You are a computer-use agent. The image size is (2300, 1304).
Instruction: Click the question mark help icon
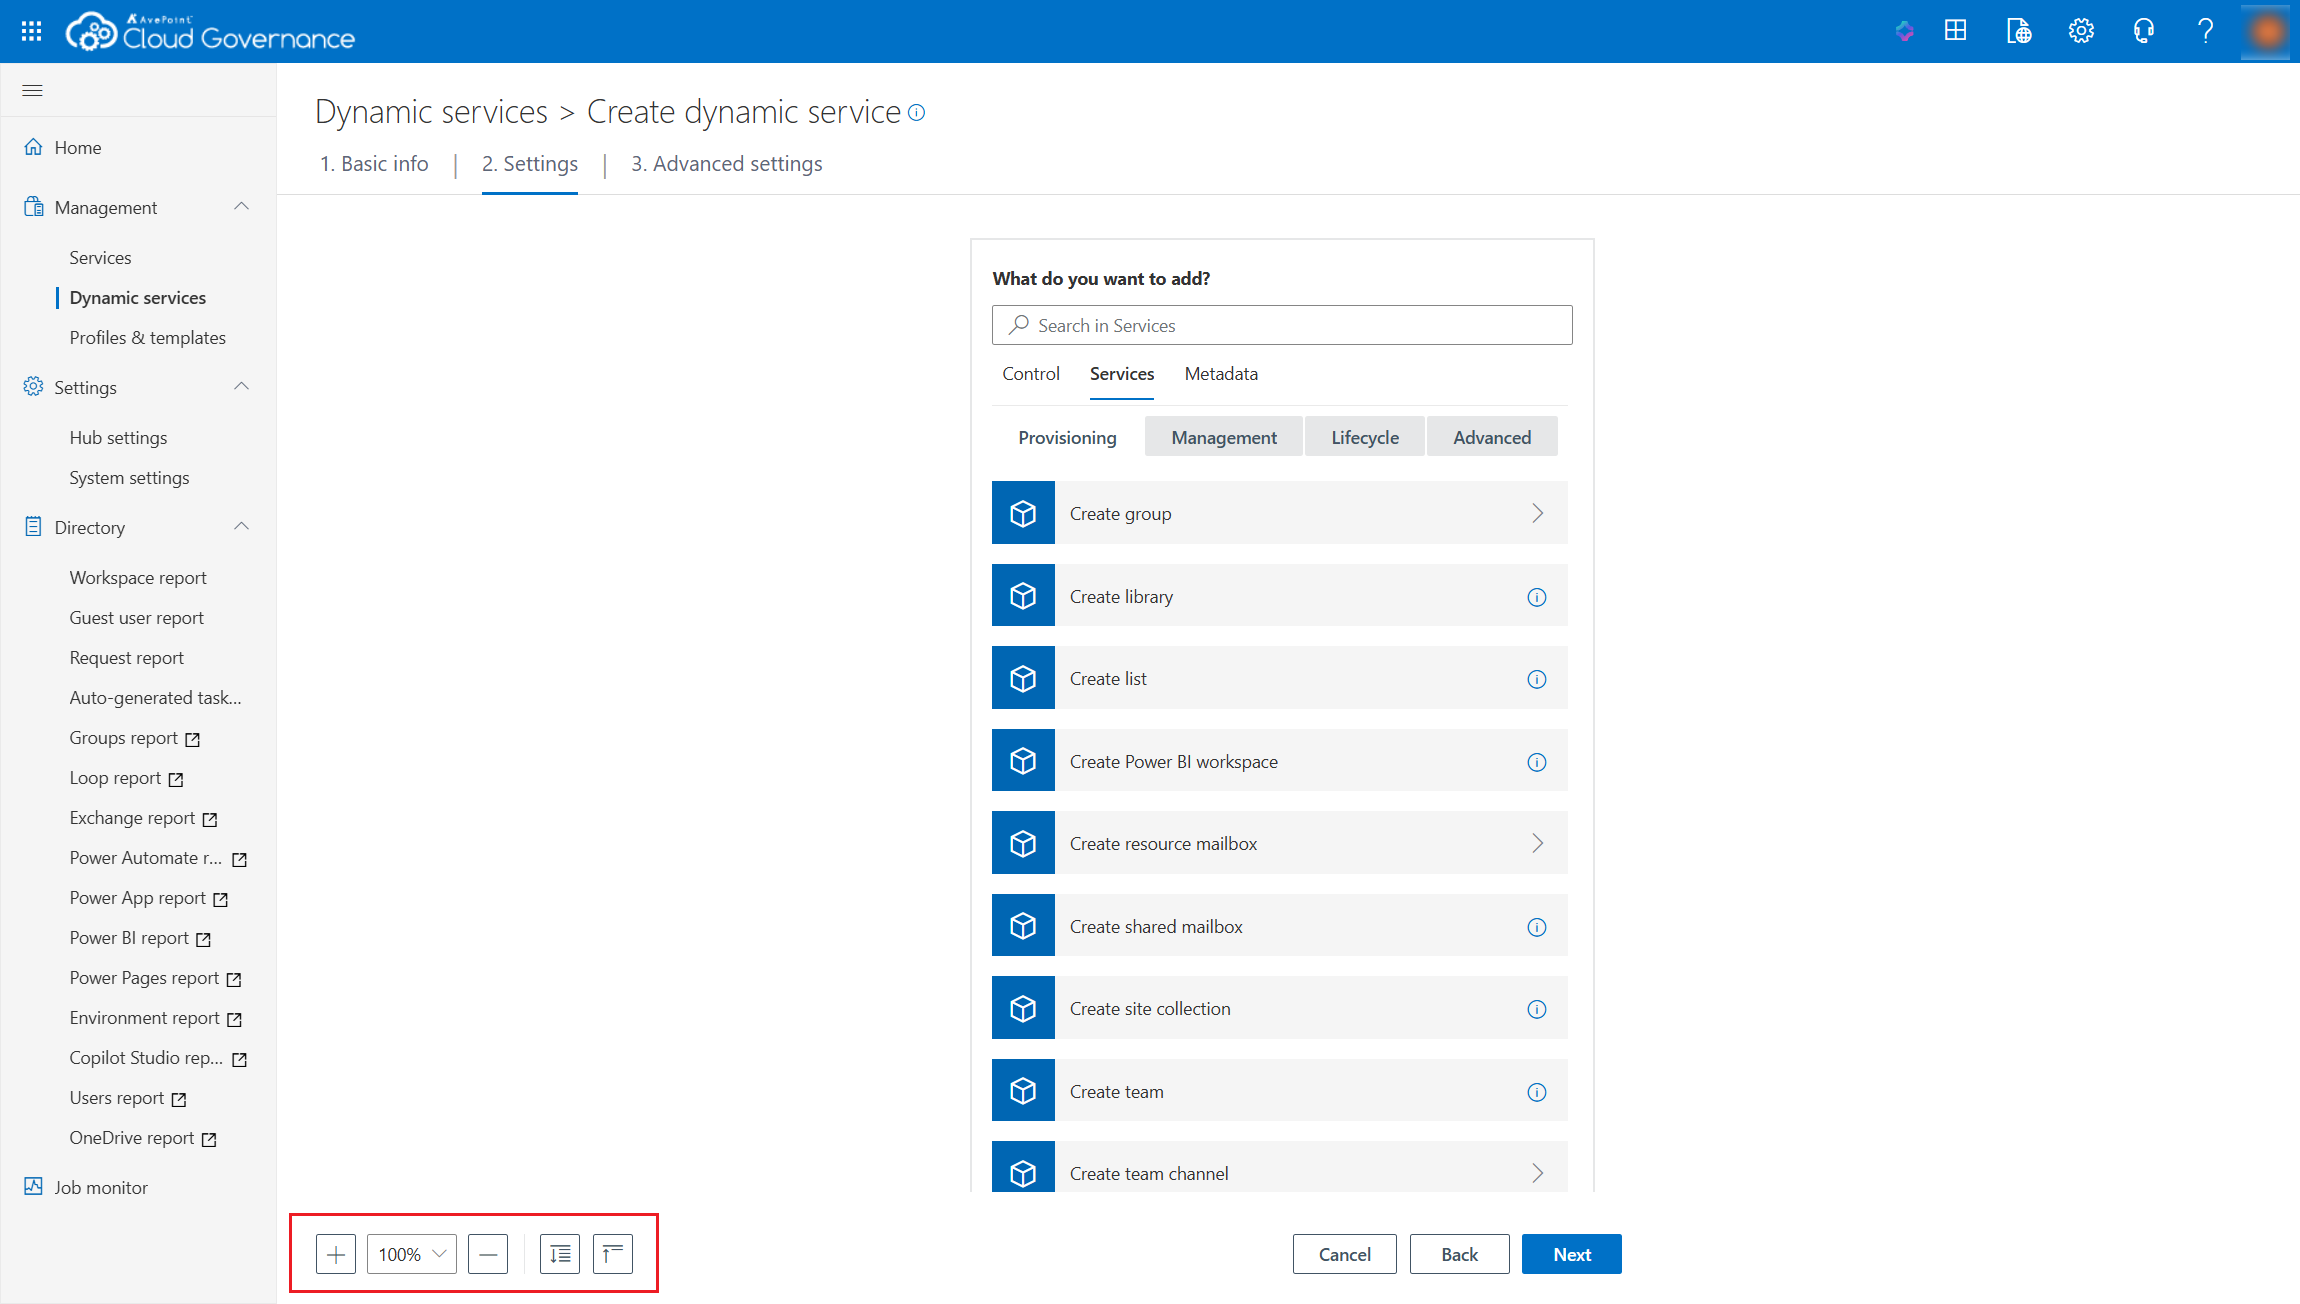(2205, 31)
